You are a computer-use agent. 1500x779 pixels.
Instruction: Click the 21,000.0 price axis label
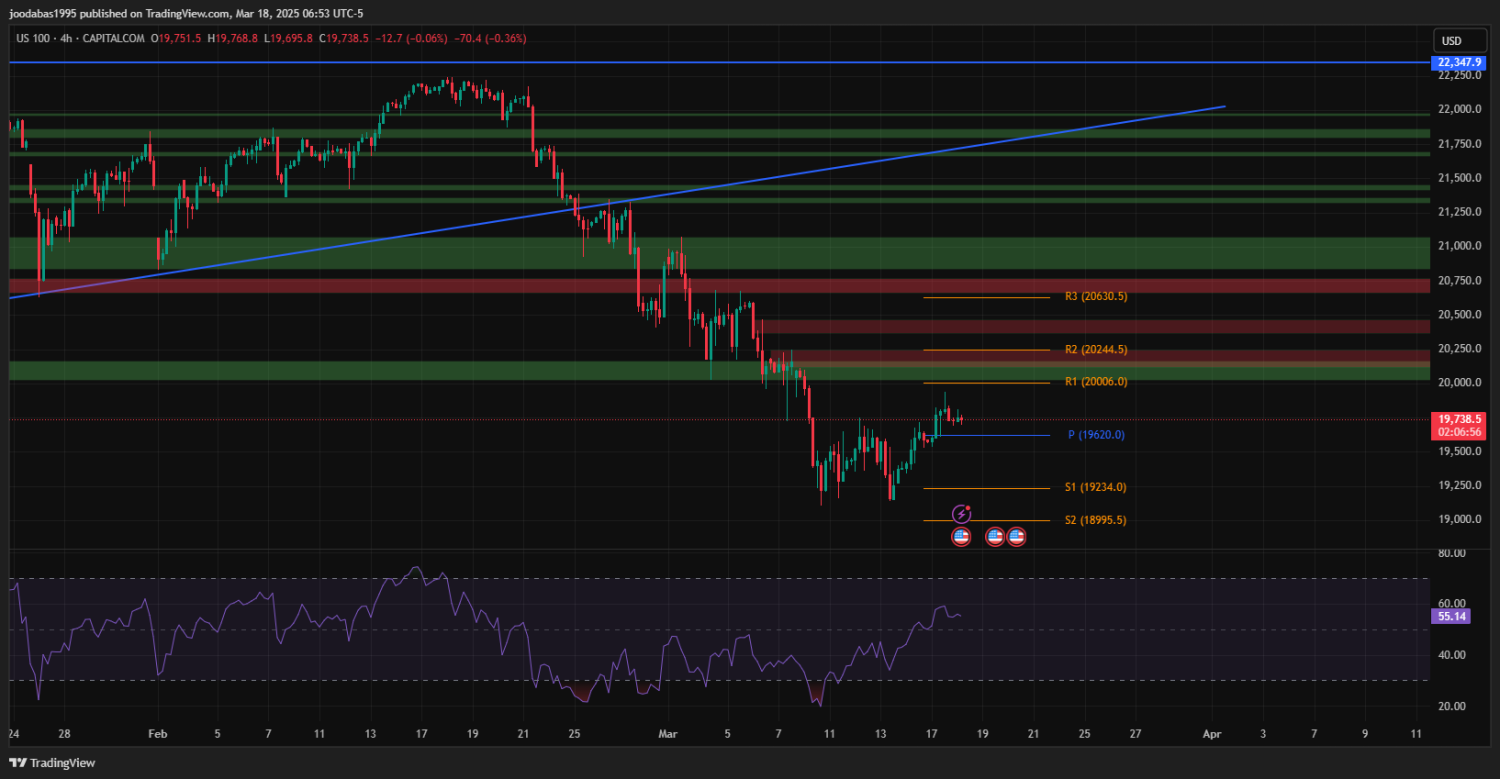point(1458,246)
